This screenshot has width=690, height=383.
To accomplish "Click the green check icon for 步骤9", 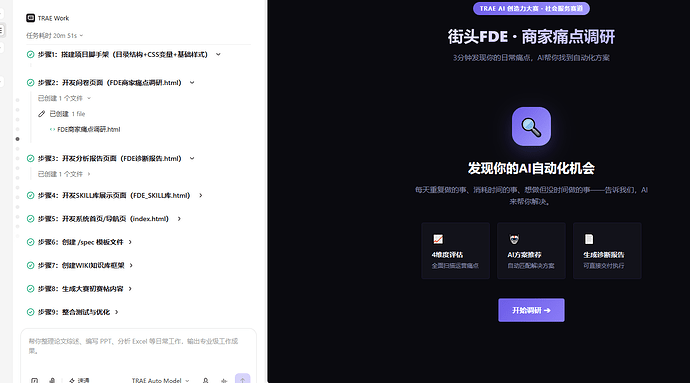I will (30, 312).
